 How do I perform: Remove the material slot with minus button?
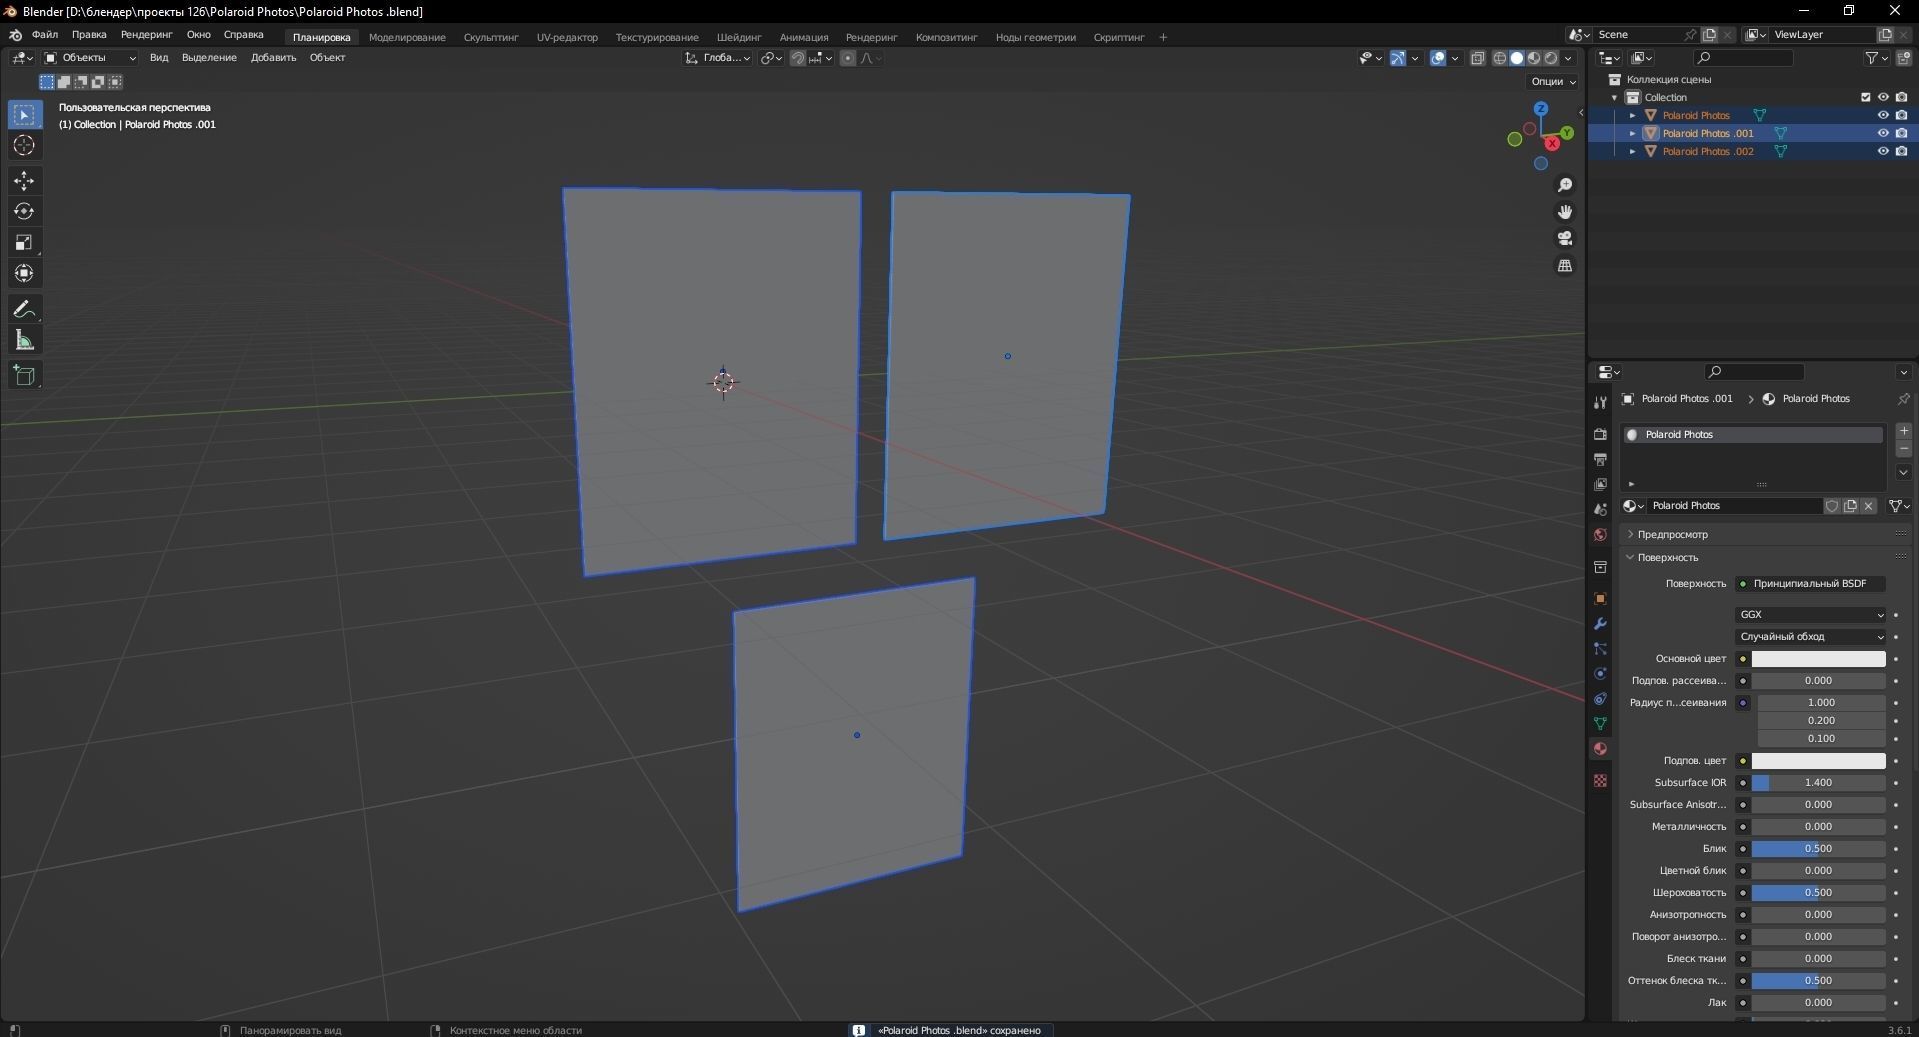1903,450
